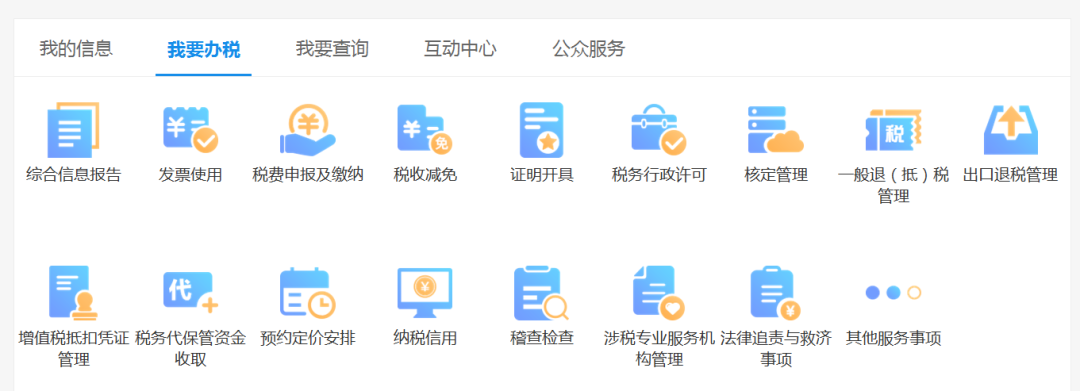This screenshot has height=391, width=1080.
Task: Click the 证明开具 text label
Action: coord(542,175)
